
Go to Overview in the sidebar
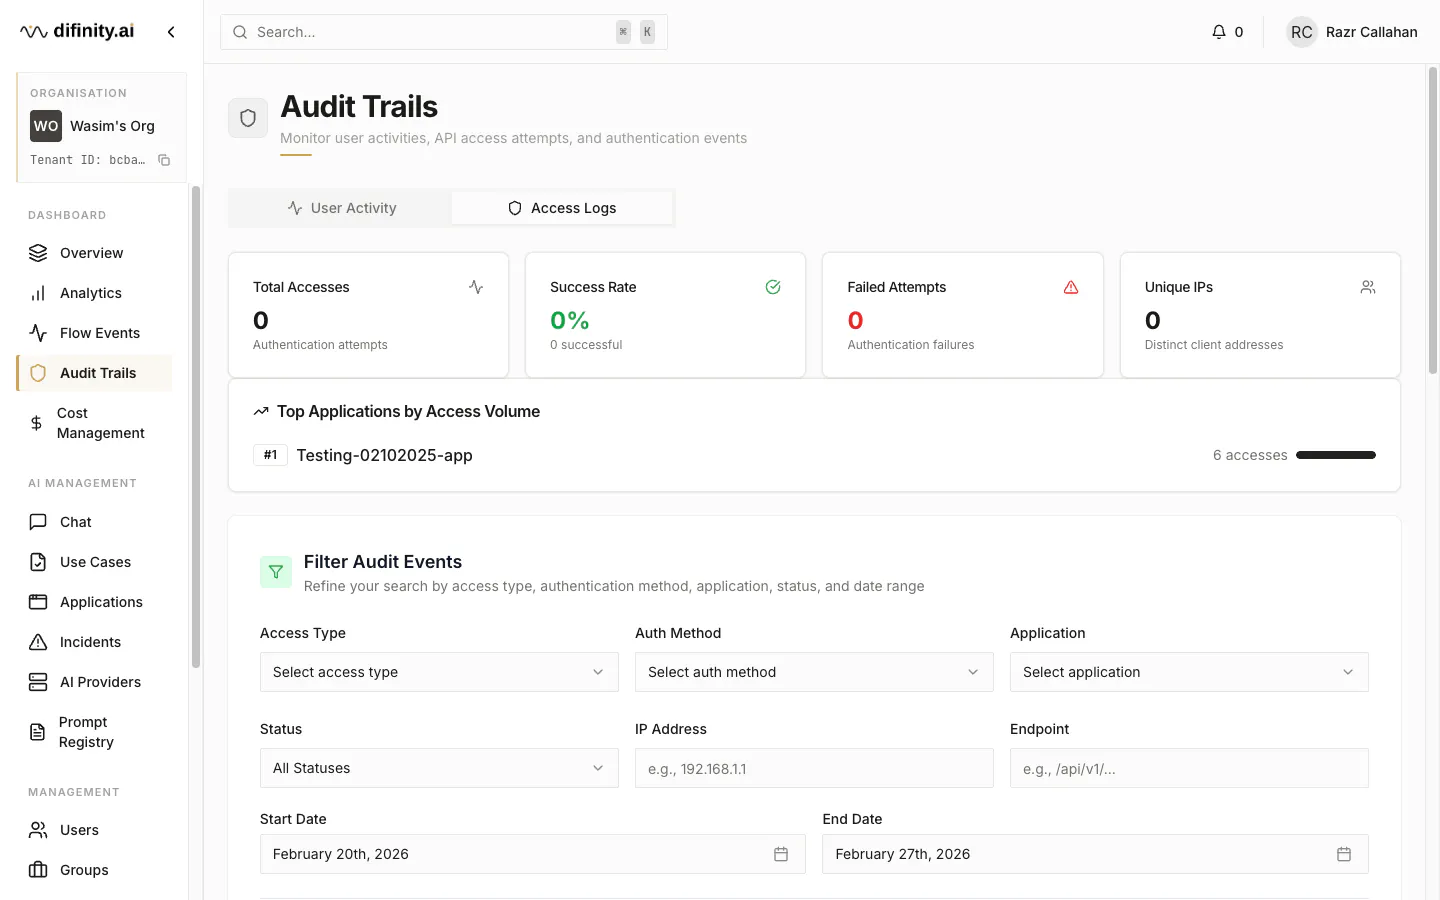coord(95,253)
